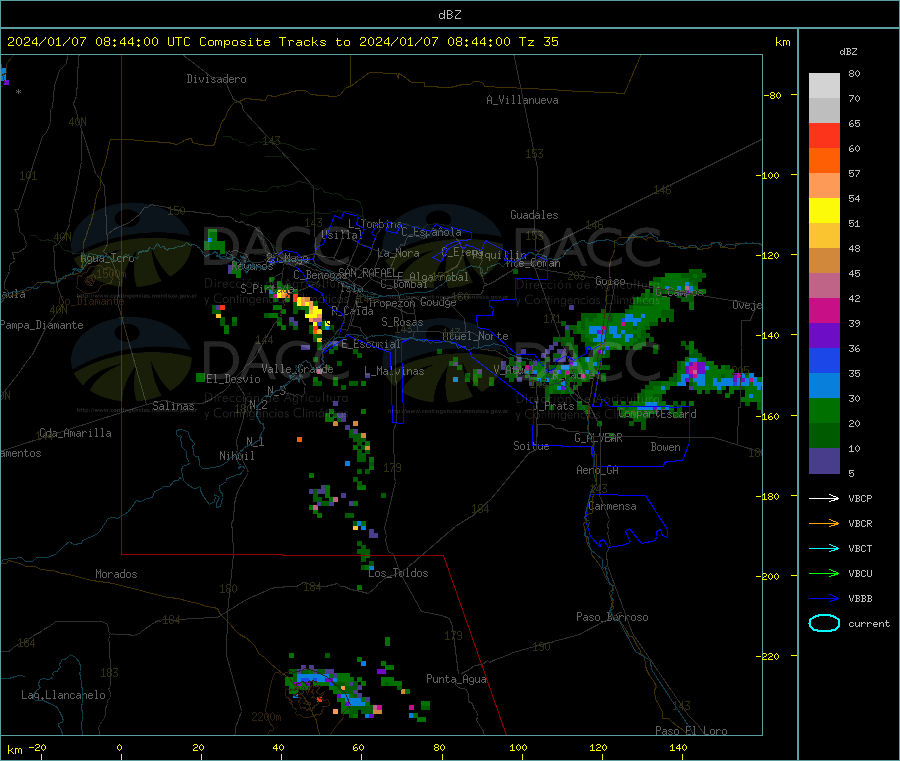Click the Paso_El_Loro map label

pyautogui.click(x=691, y=731)
